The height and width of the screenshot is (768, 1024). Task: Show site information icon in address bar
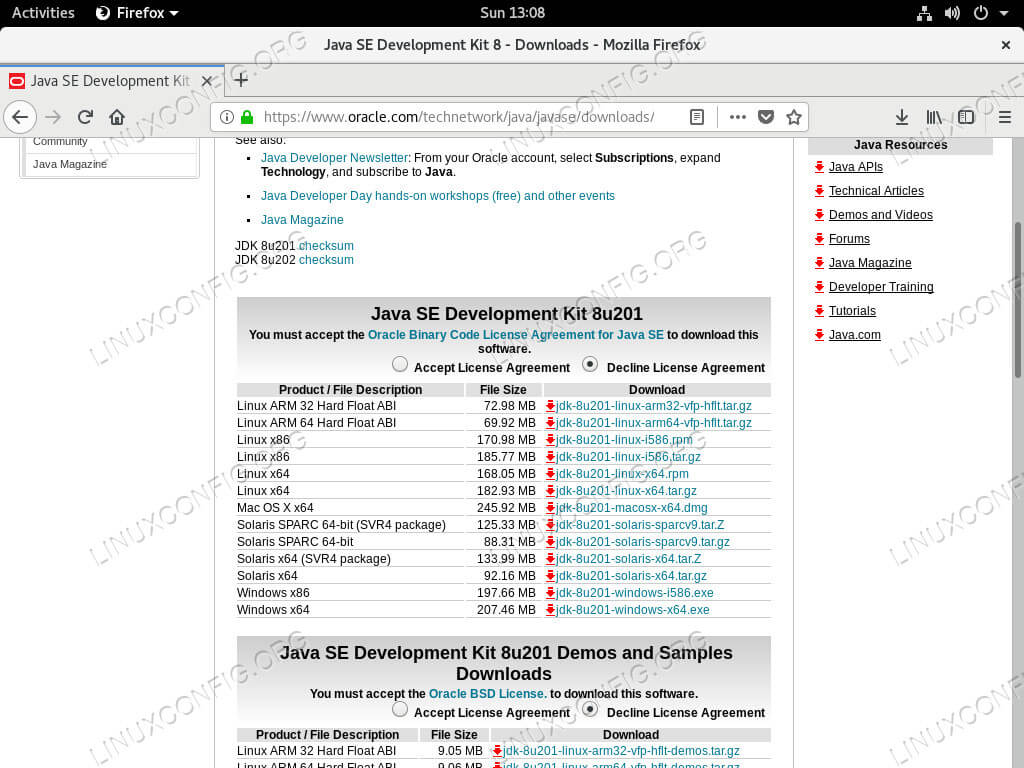227,118
